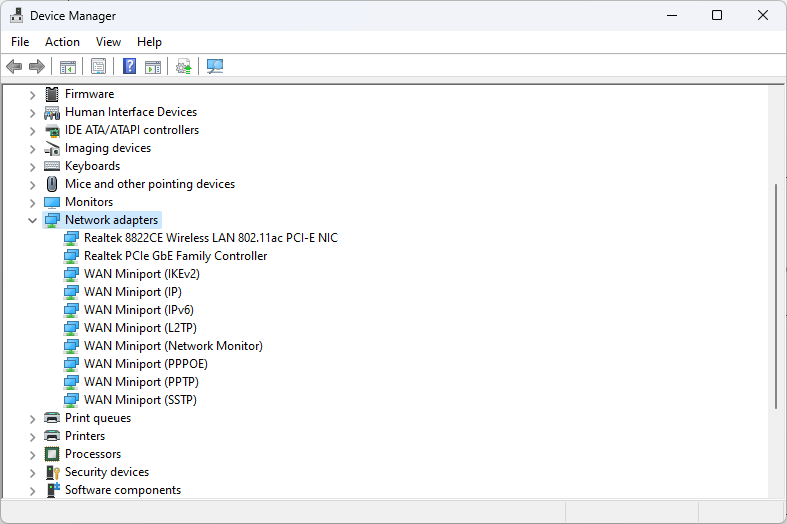Click the Forward arrow toolbar icon

pyautogui.click(x=37, y=67)
